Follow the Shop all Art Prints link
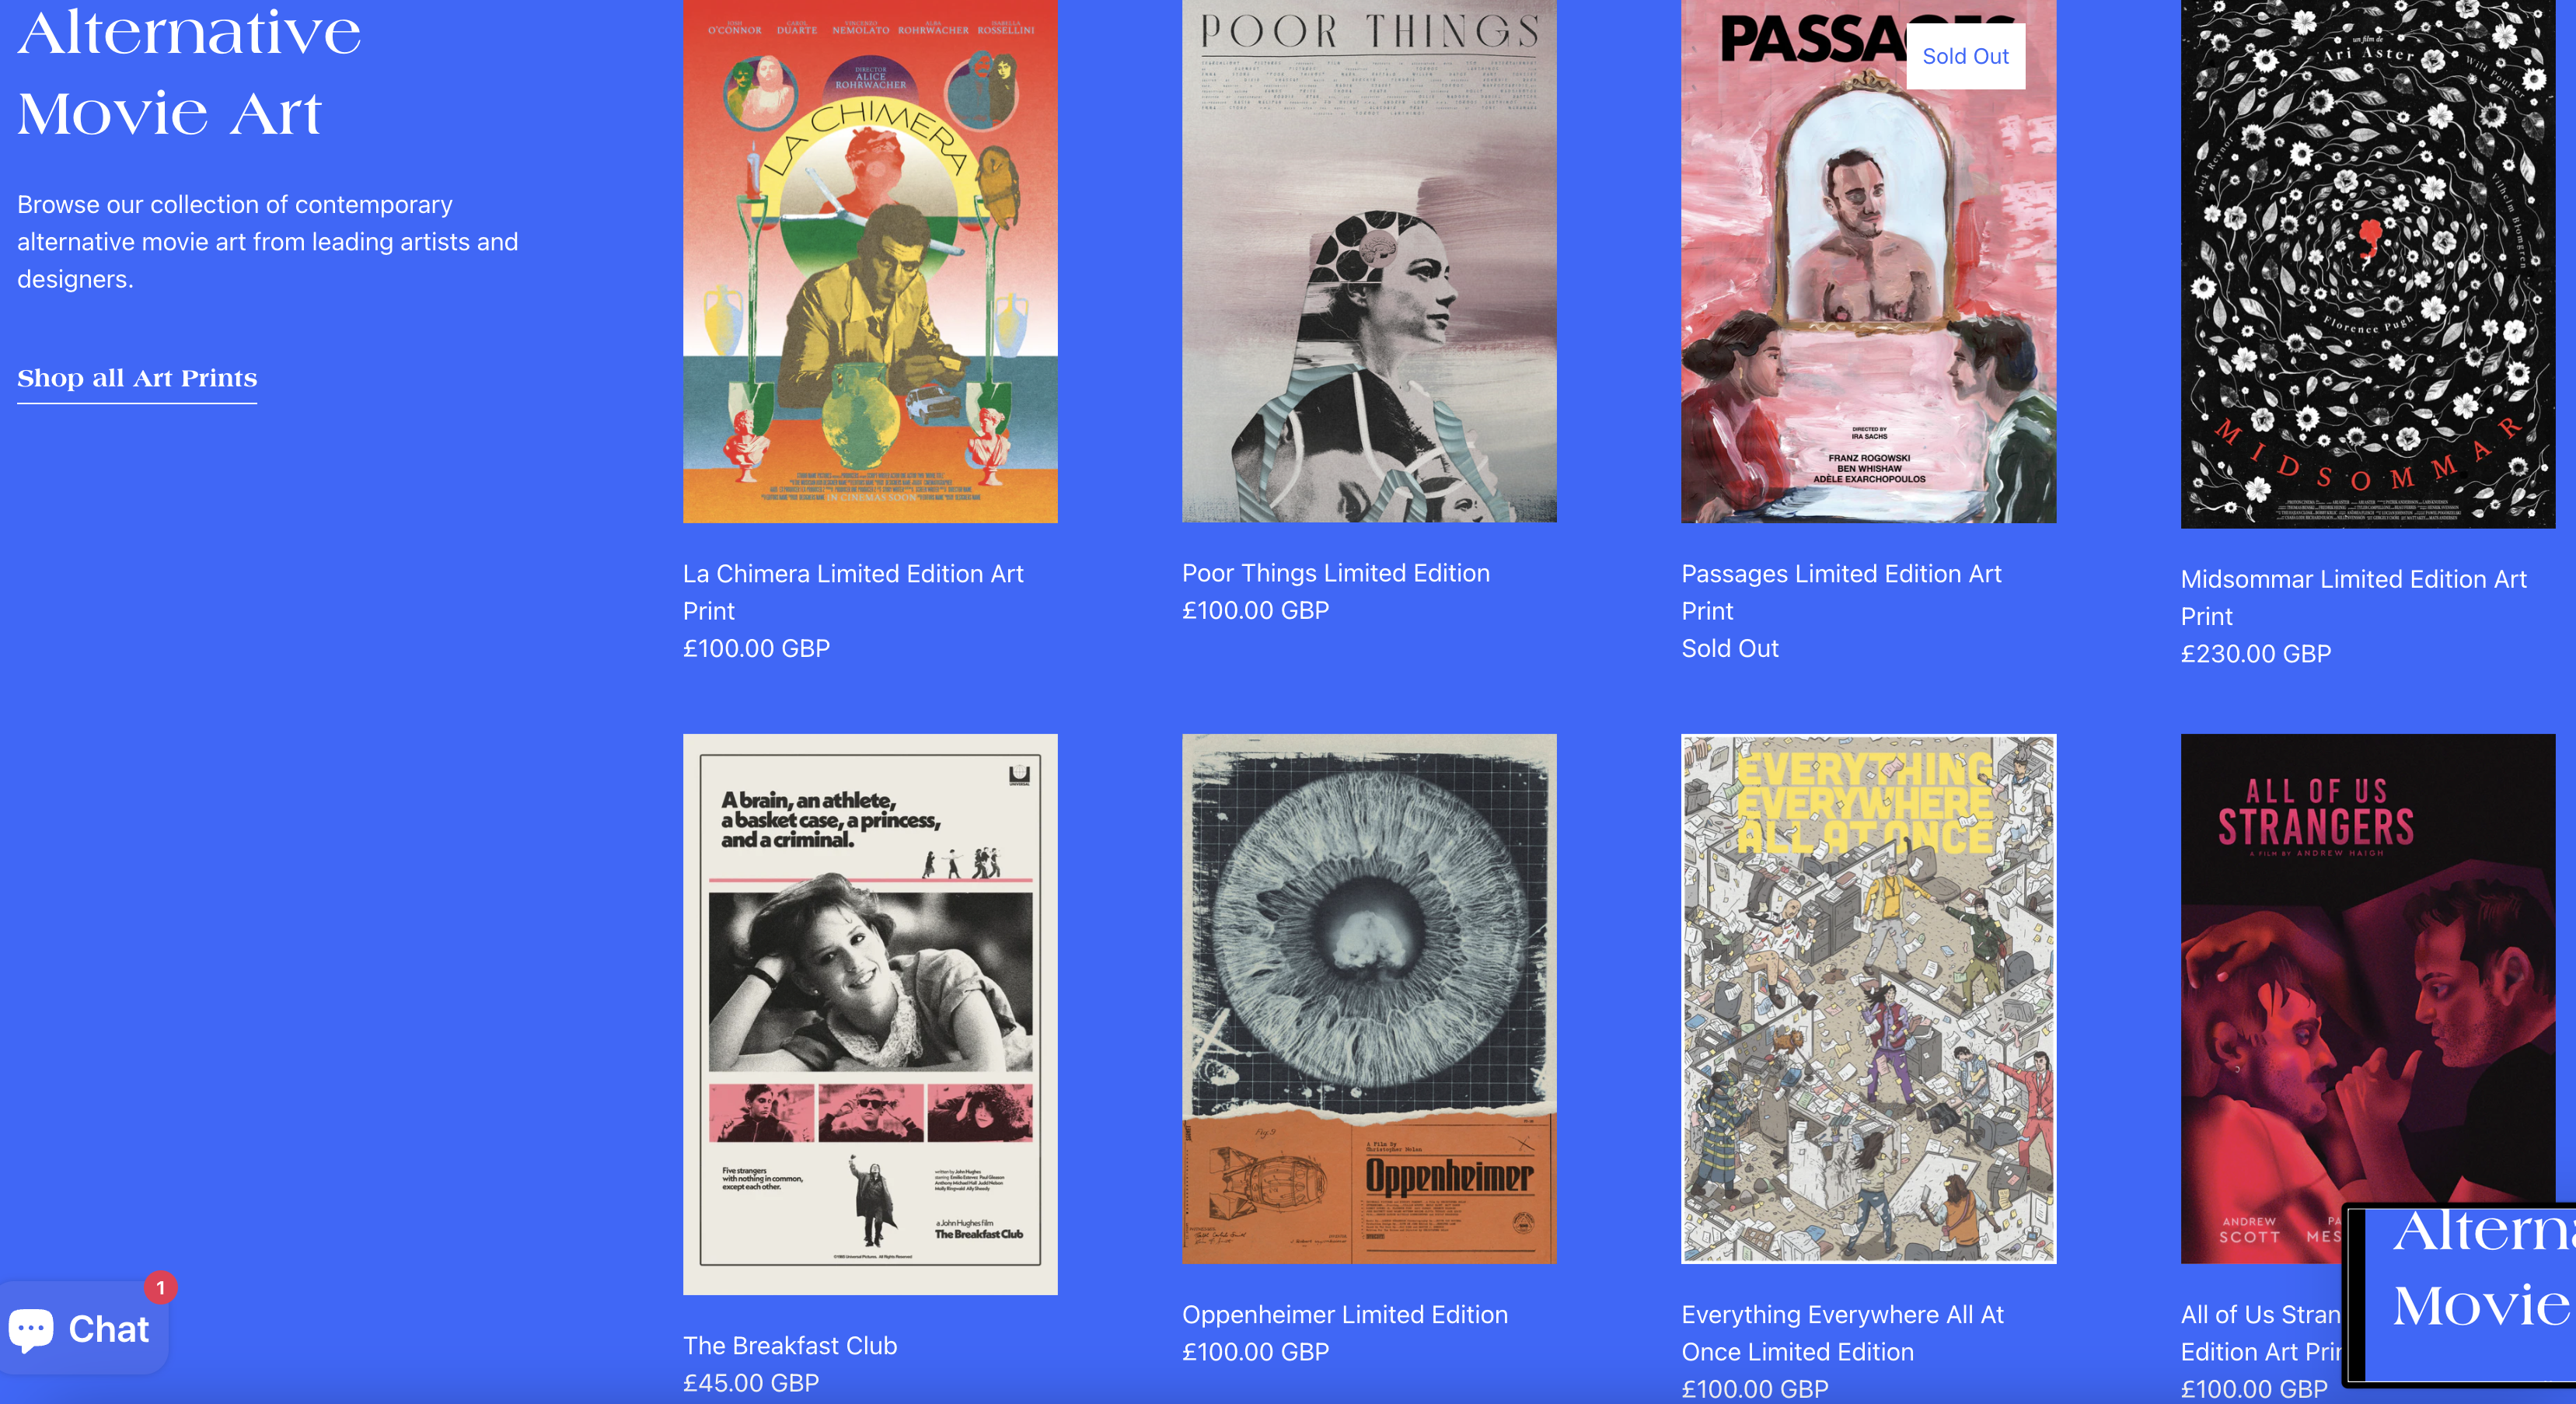 [137, 378]
